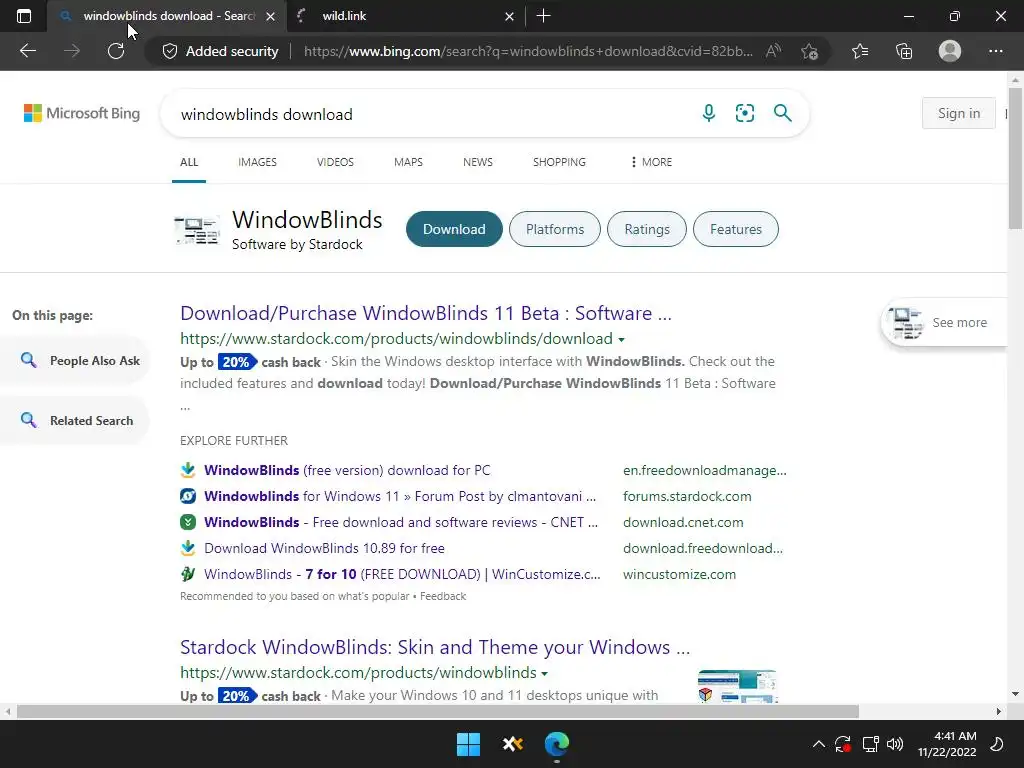Open Download/Purchase WindowBlinds 11 Beta result
The height and width of the screenshot is (768, 1024).
click(426, 313)
